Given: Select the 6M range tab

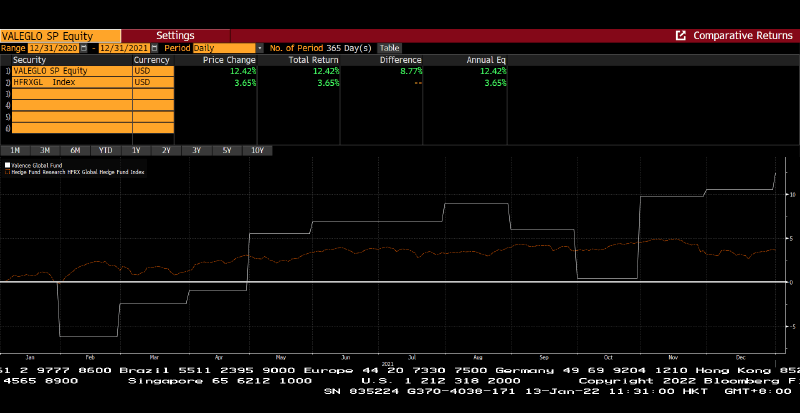Looking at the screenshot, I should [76, 151].
